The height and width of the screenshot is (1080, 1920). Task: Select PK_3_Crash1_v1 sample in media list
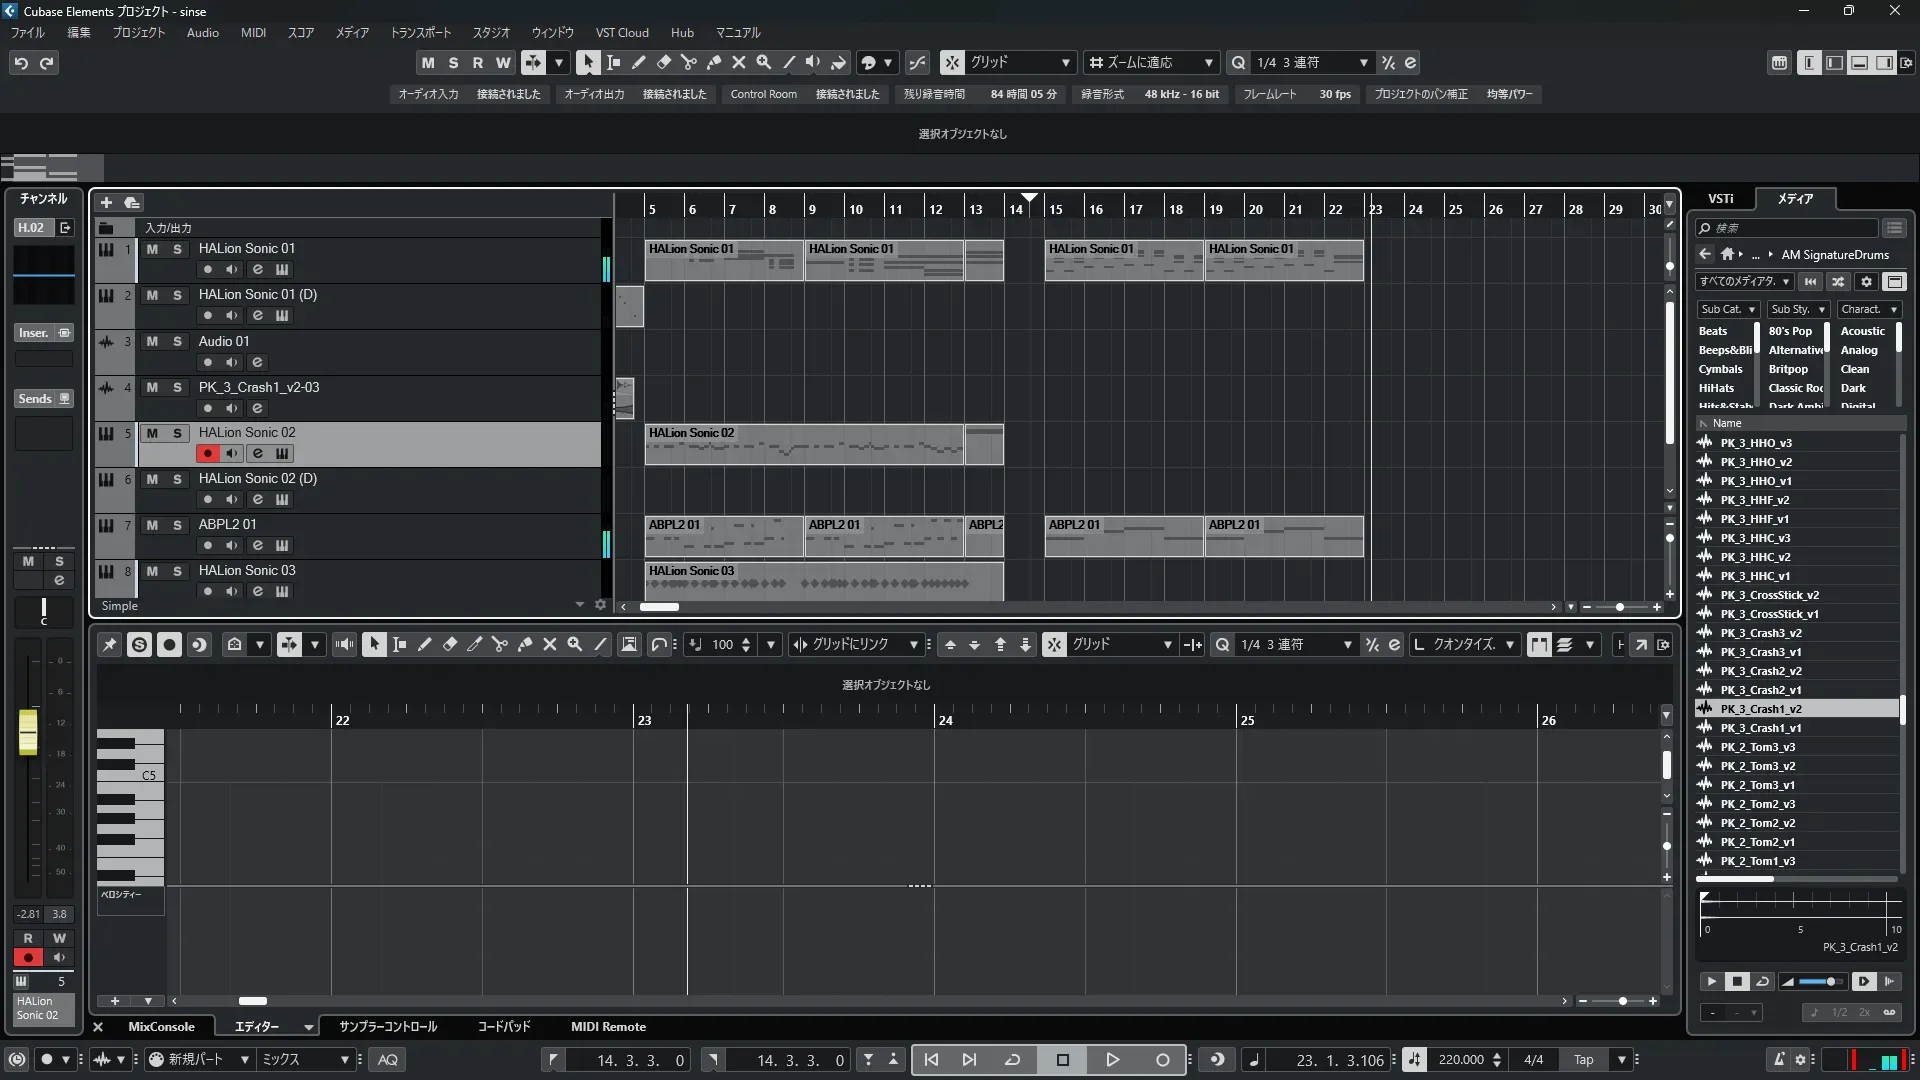coord(1760,728)
